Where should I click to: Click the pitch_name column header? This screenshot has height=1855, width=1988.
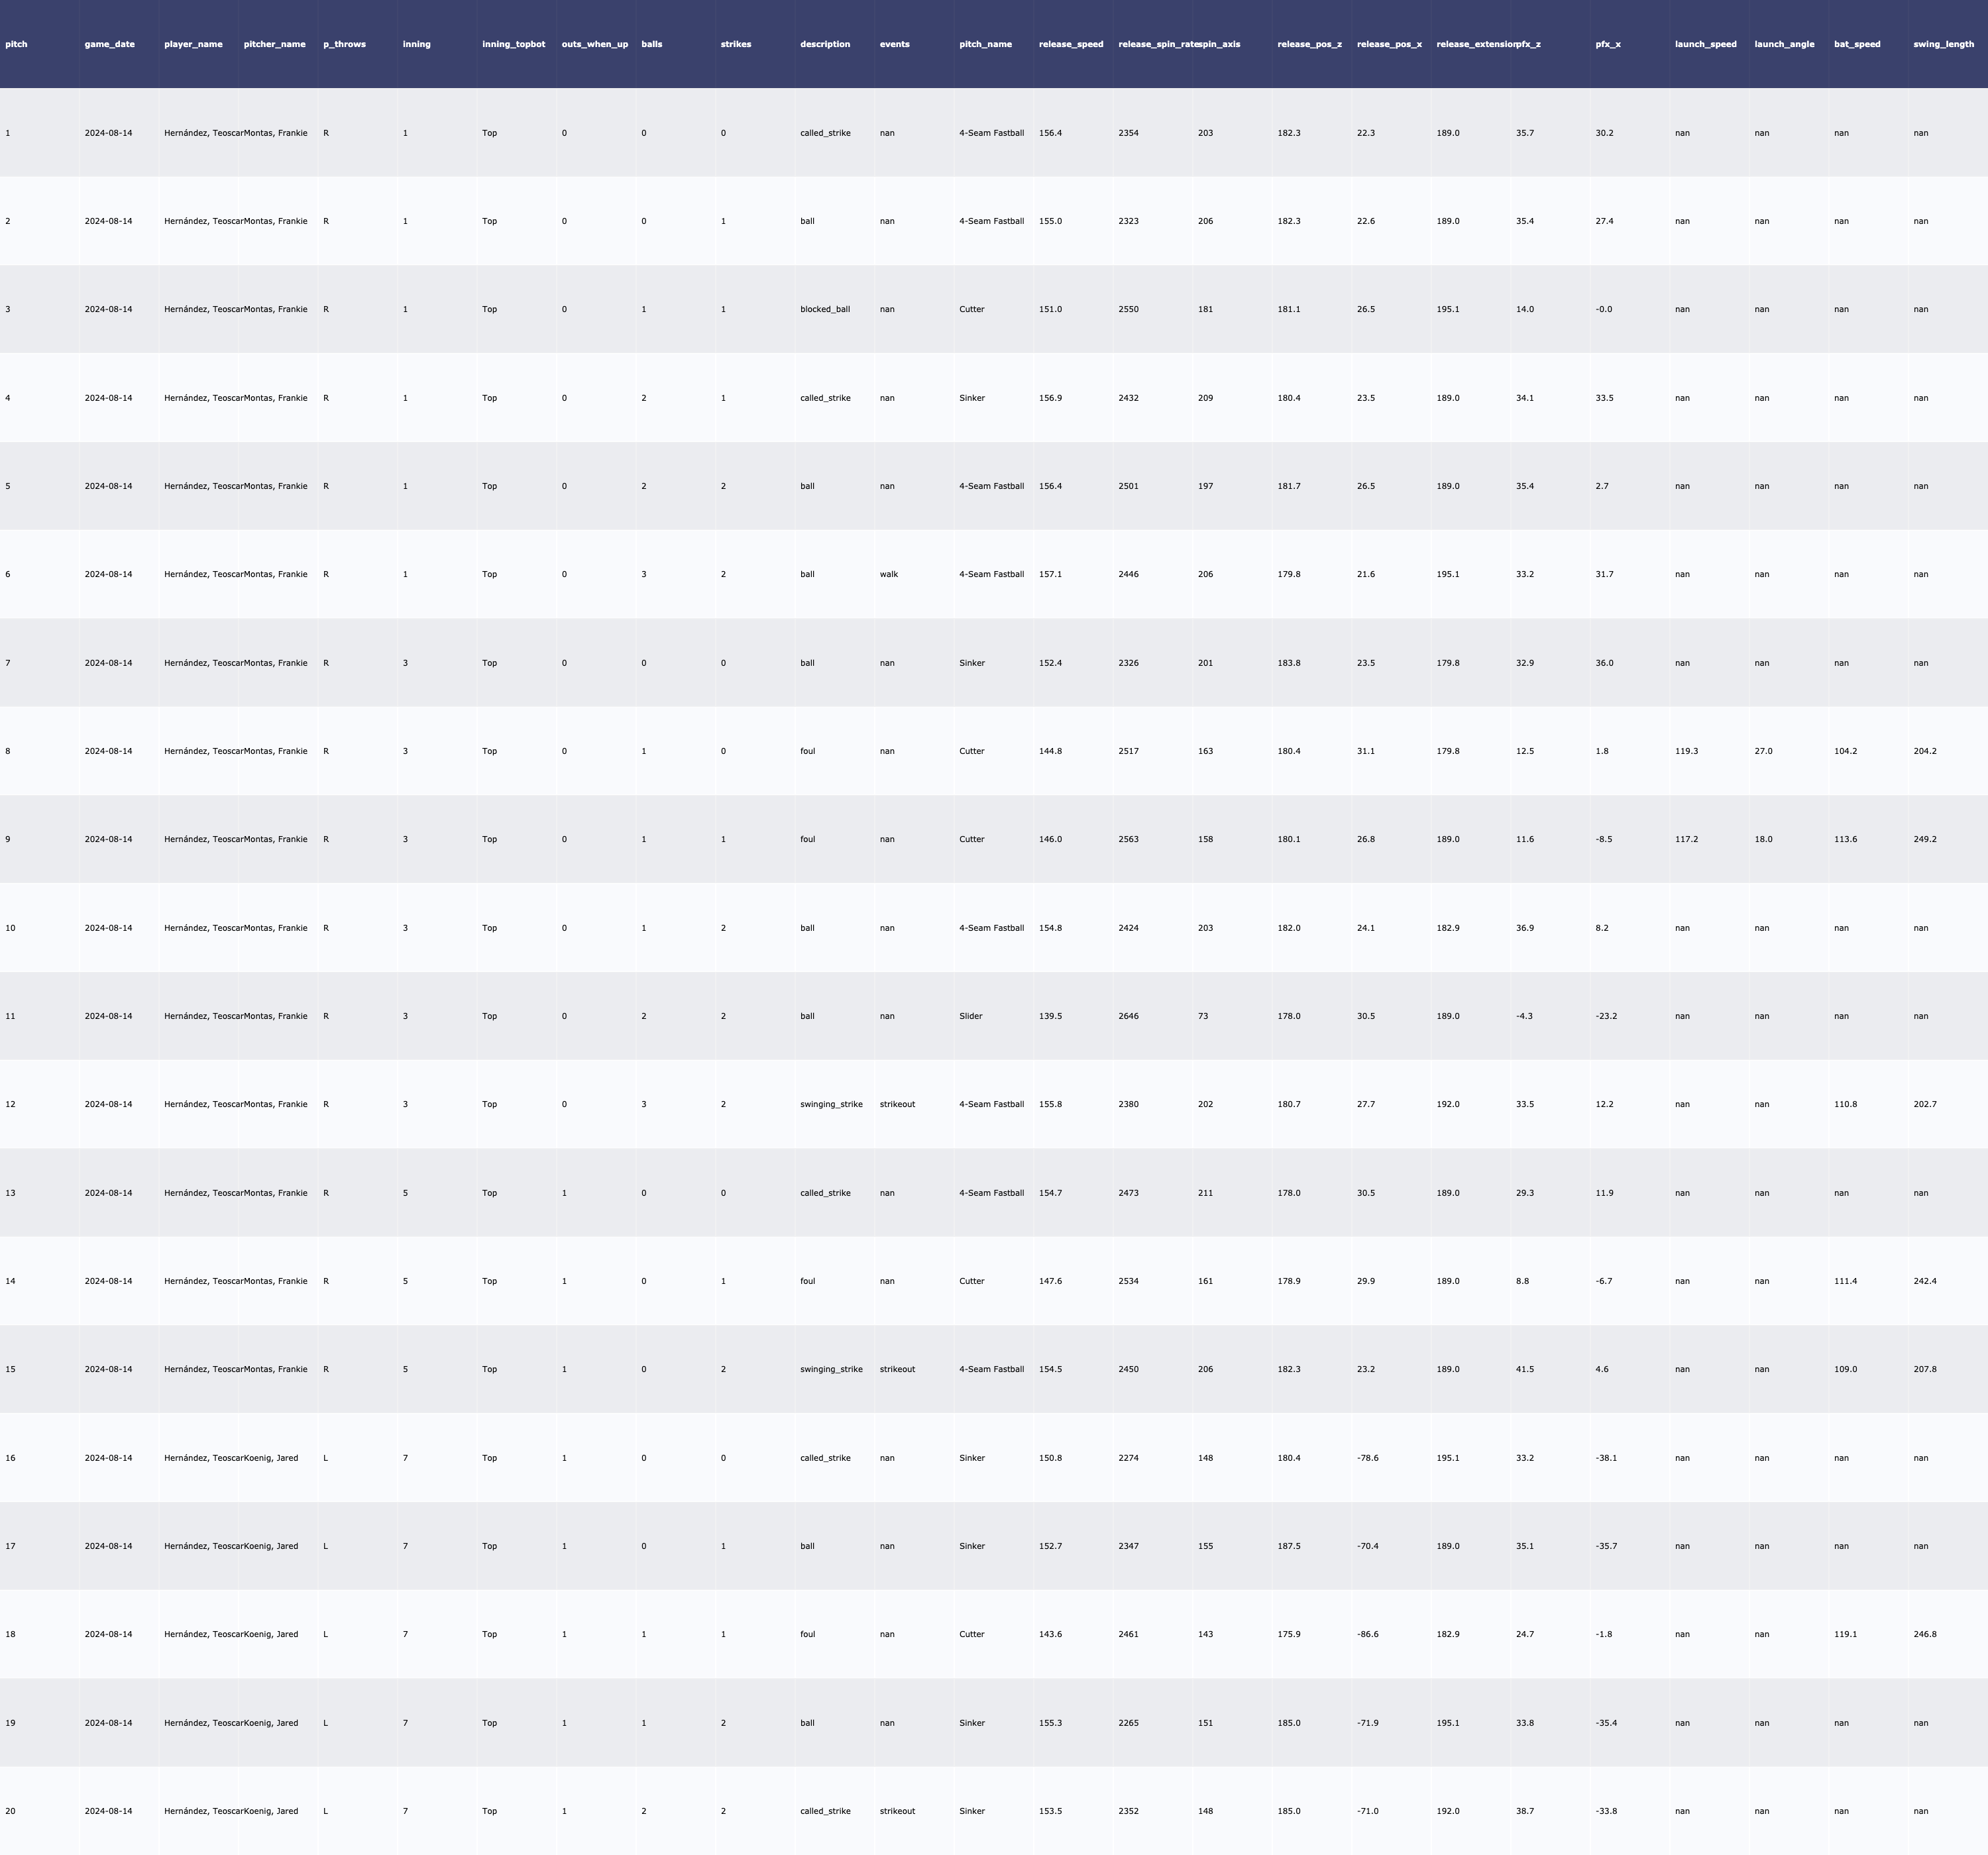point(985,44)
